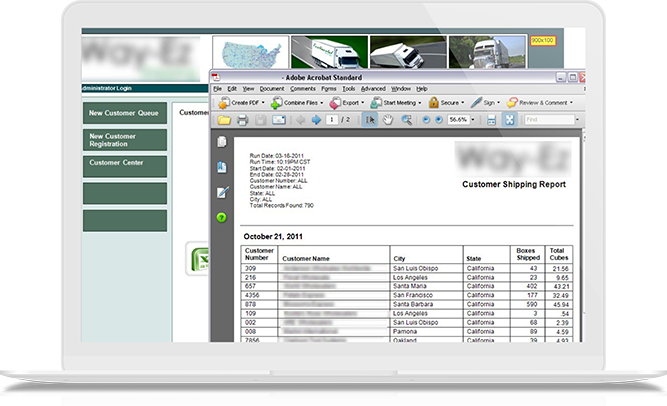The image size is (667, 406).
Task: Click the Create PDF toolbar button
Action: click(x=241, y=103)
